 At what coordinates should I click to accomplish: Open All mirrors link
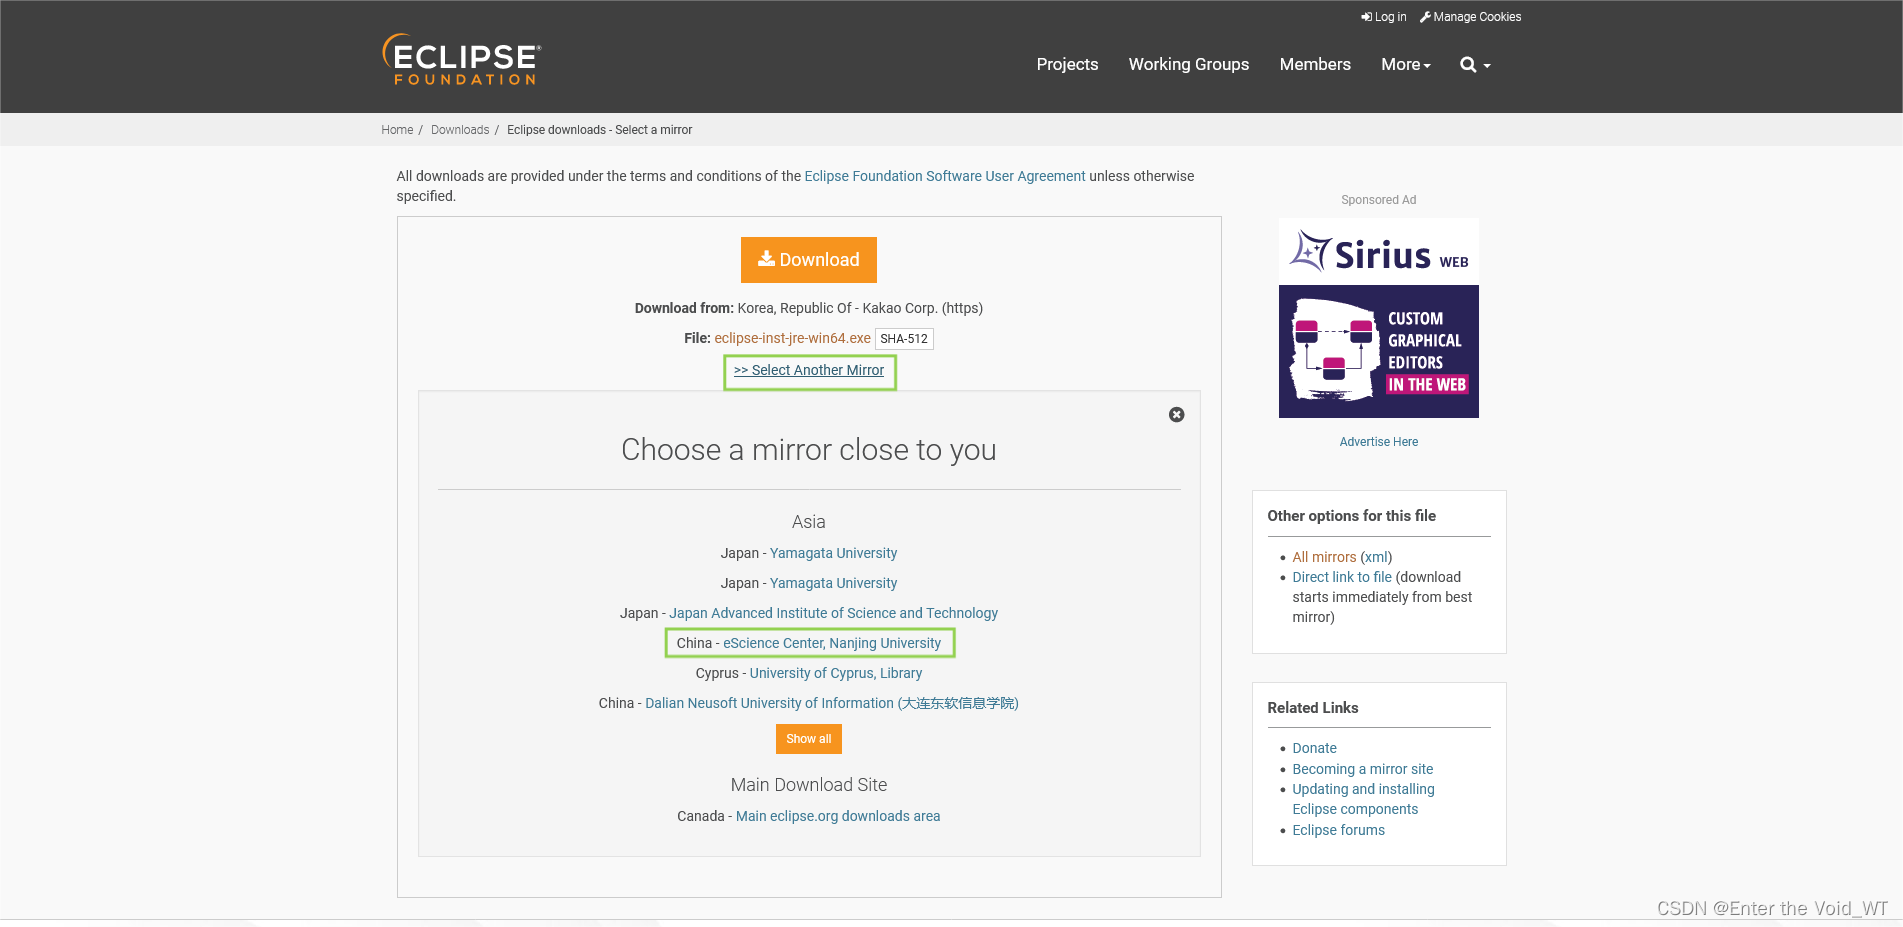[x=1324, y=557]
